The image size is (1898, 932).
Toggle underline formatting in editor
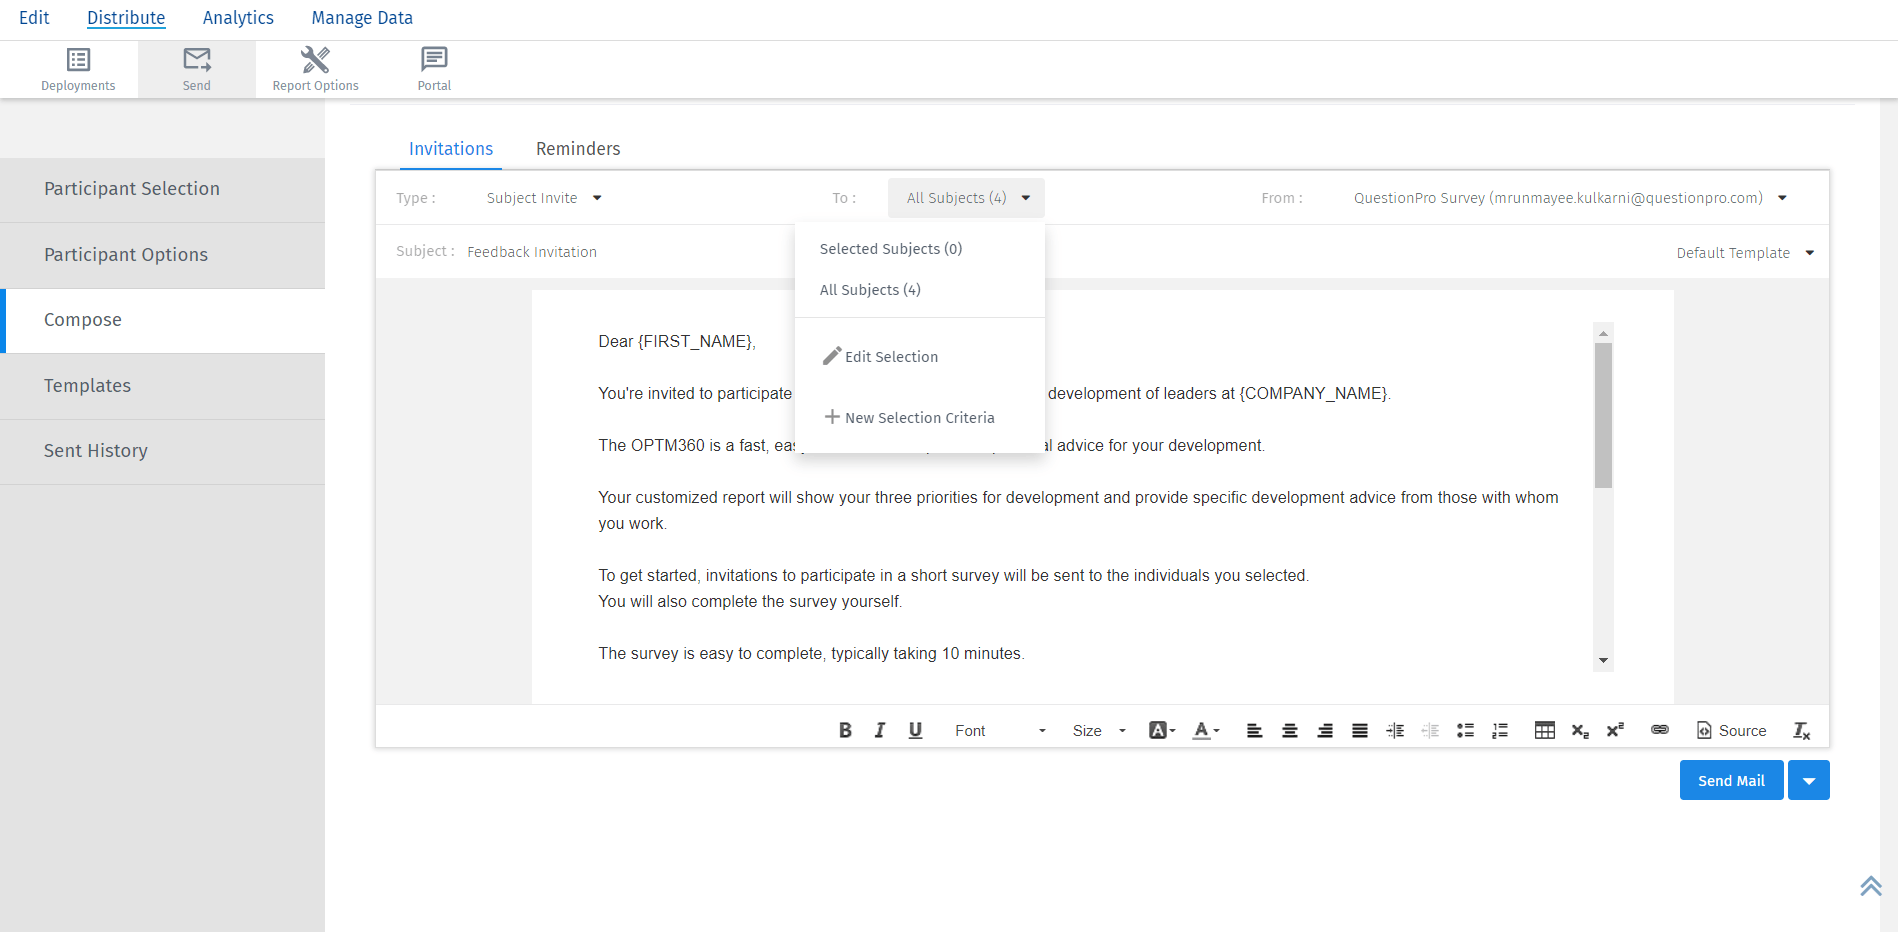(915, 730)
